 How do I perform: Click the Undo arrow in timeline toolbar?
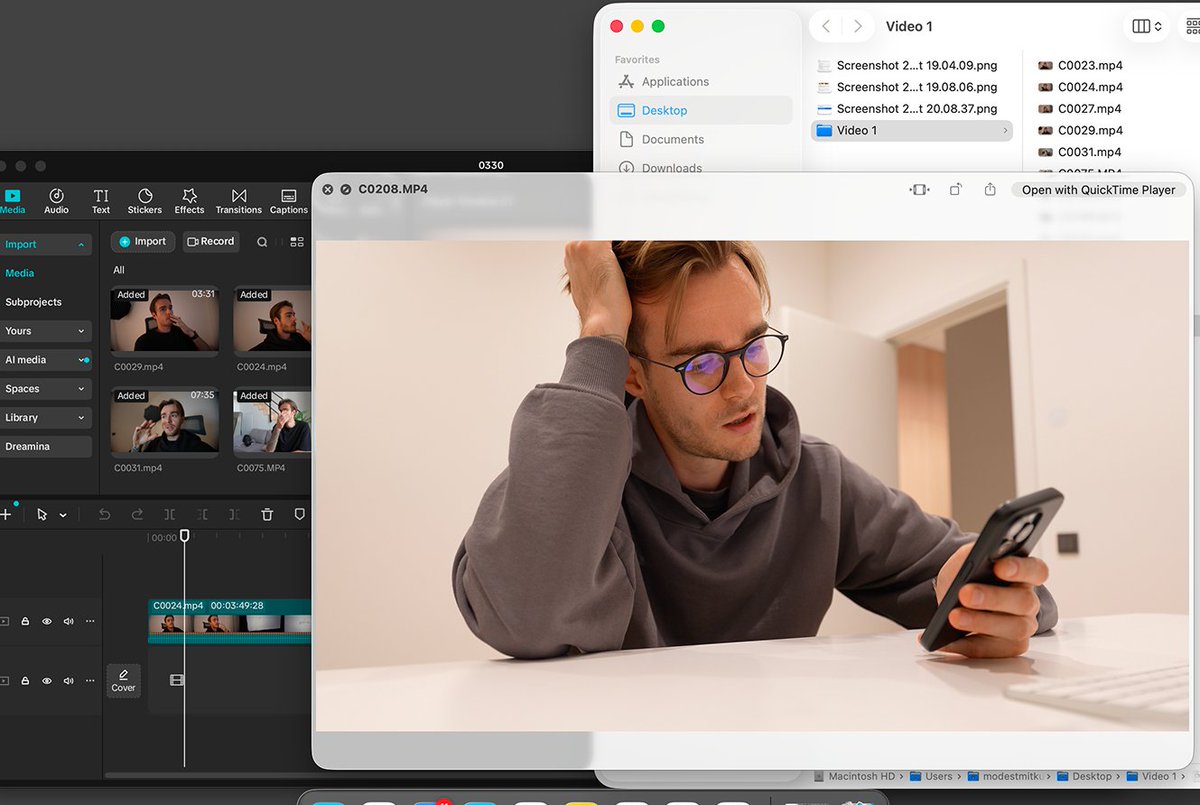click(104, 515)
